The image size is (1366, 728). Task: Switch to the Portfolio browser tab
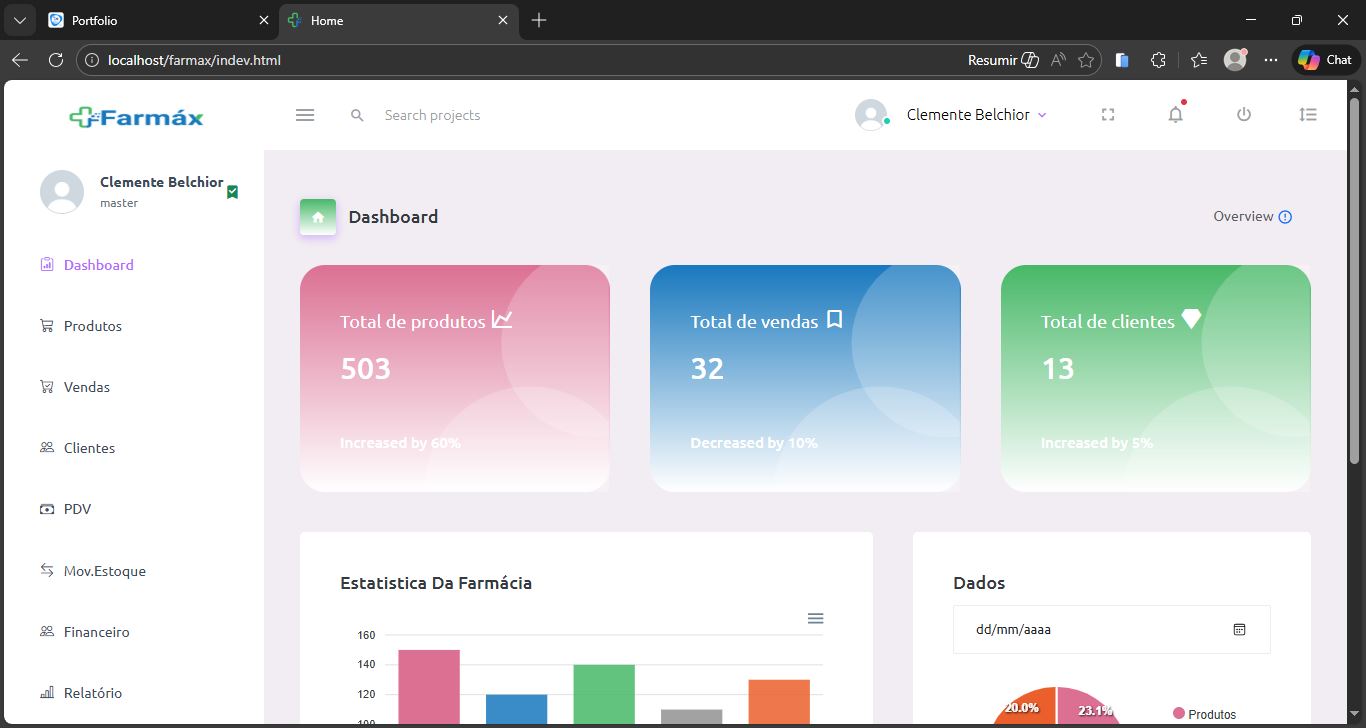150,20
